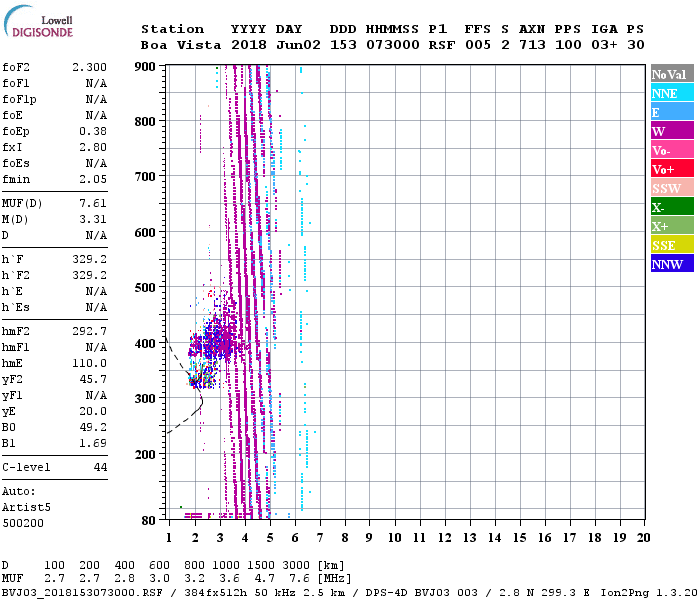Click the 500200 code below Artist5
This screenshot has width=700, height=600.
[23, 523]
